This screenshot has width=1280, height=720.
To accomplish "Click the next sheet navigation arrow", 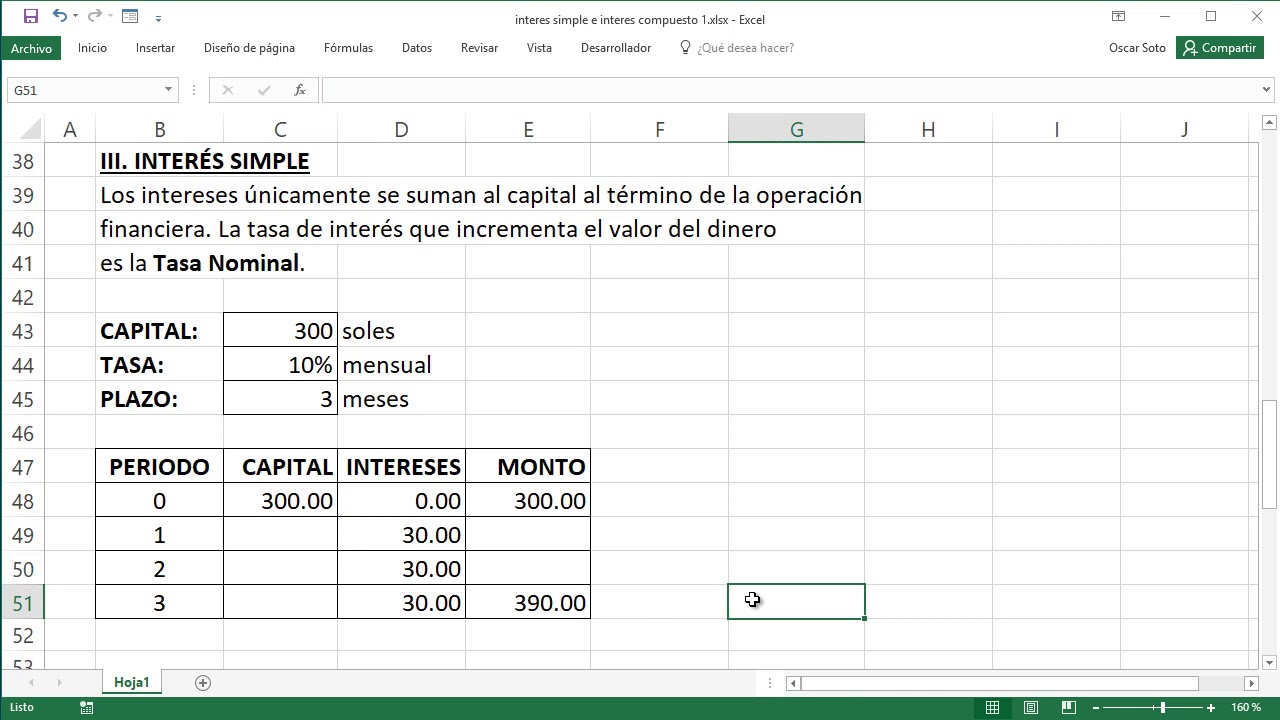I will pos(59,682).
